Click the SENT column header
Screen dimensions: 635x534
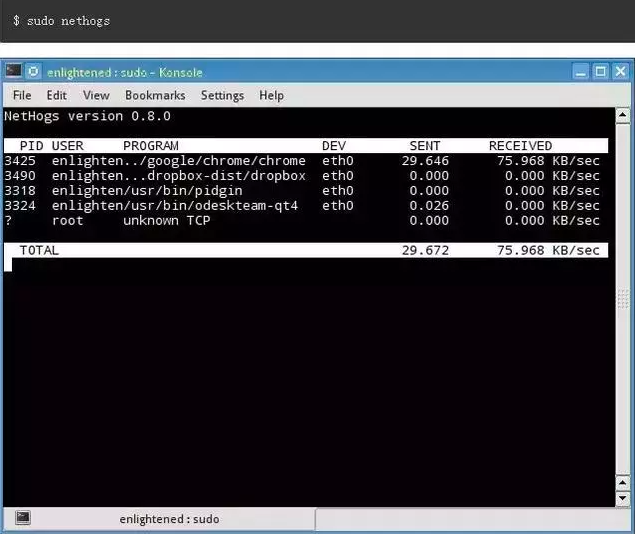425,146
